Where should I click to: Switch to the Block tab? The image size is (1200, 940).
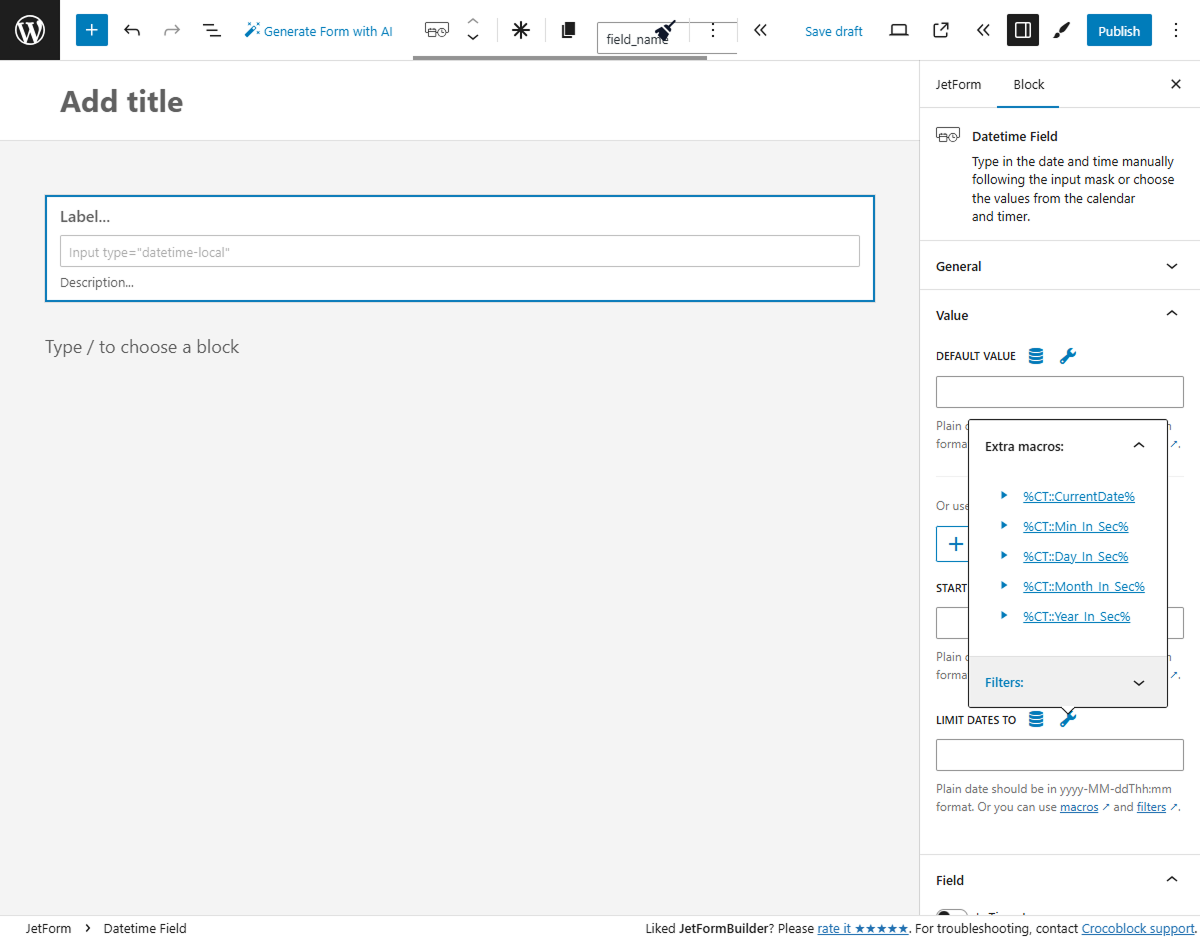[x=1028, y=85]
